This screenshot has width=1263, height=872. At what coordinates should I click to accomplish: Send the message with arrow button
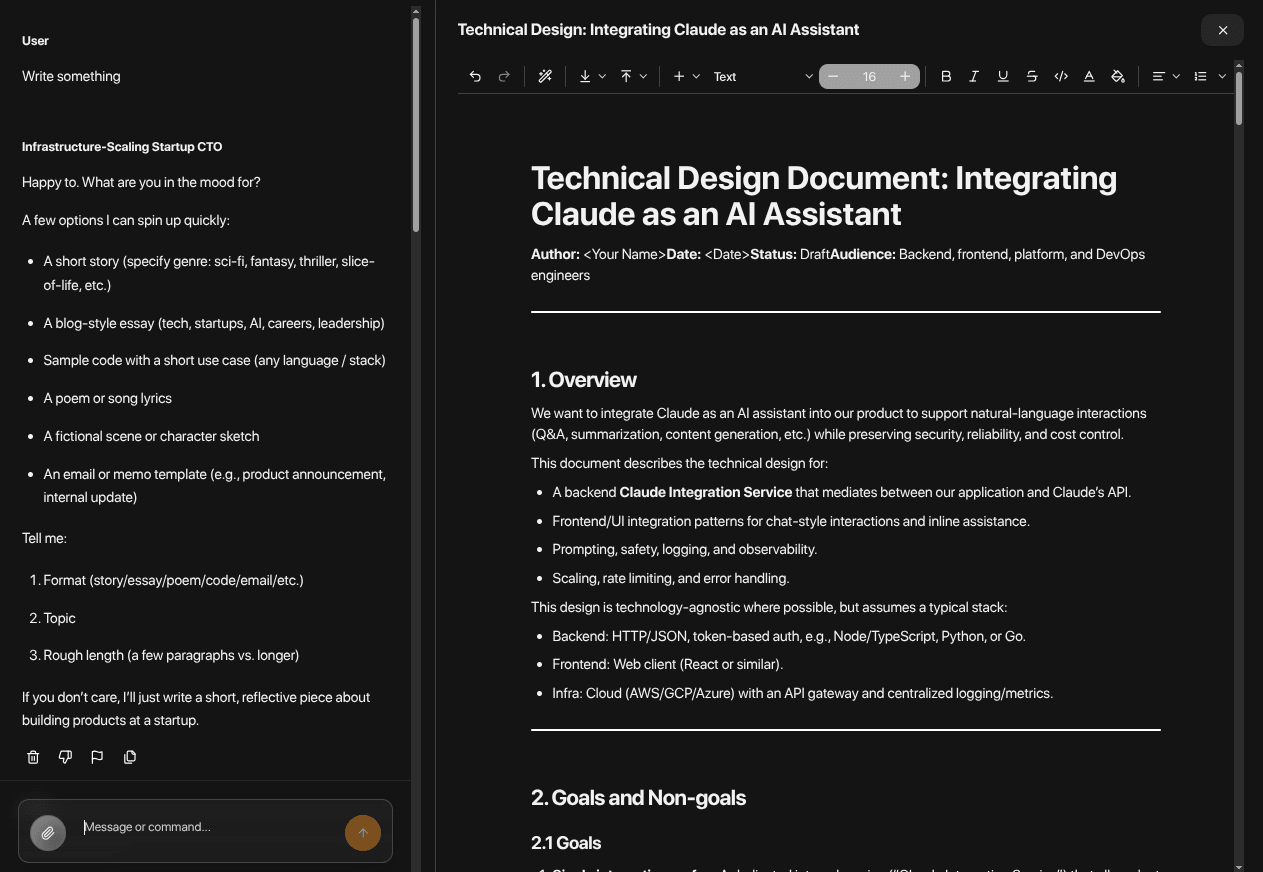363,832
